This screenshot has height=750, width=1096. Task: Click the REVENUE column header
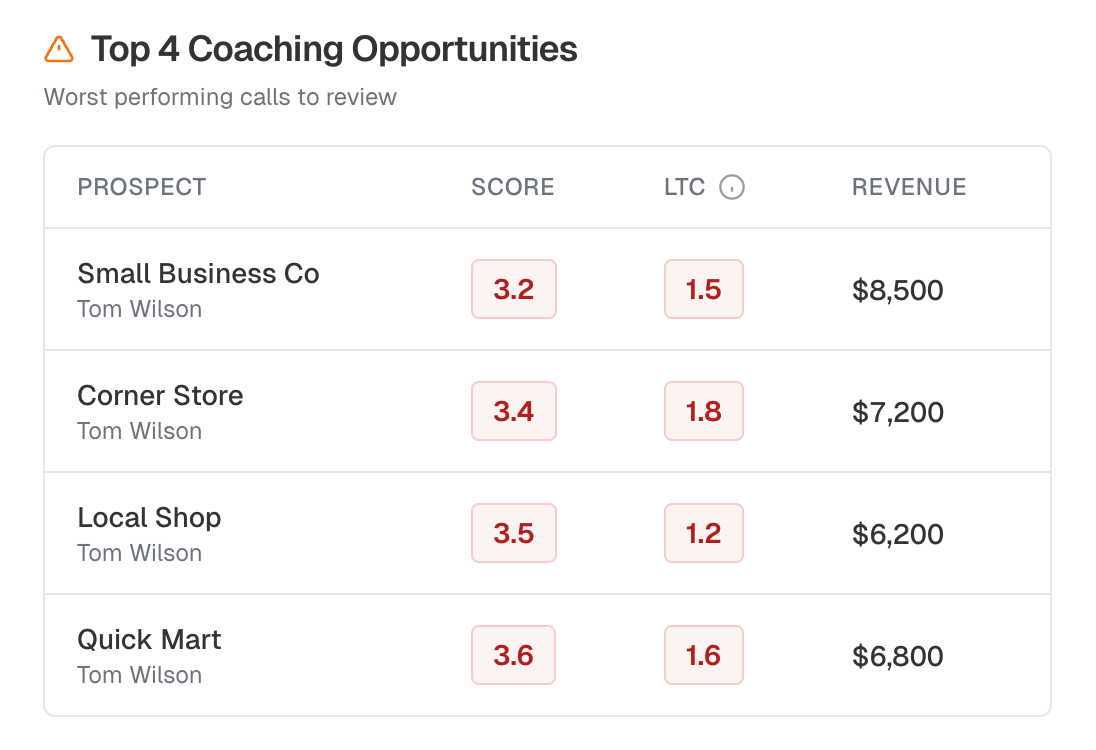point(908,187)
